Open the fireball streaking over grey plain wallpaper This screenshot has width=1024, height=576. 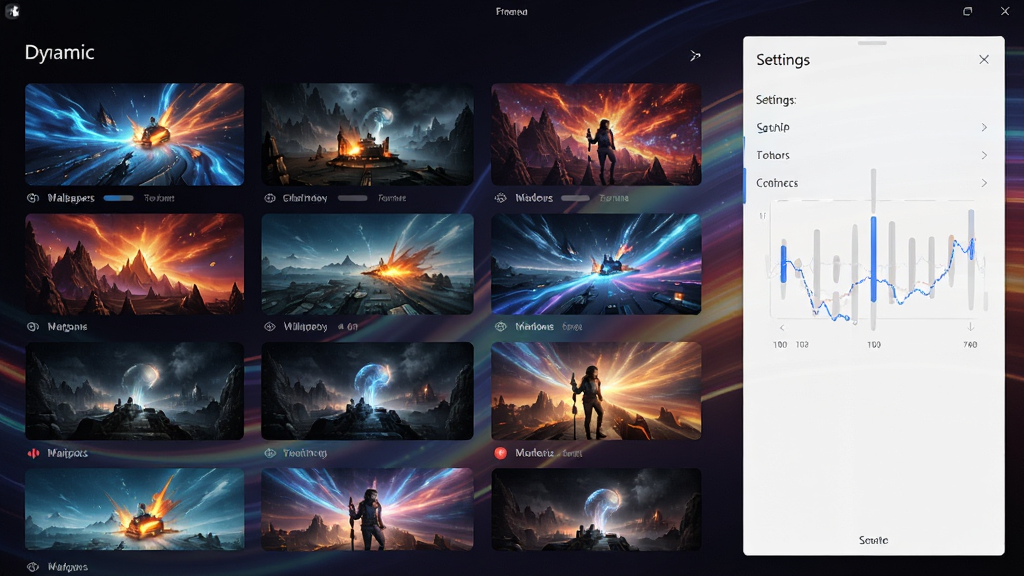pos(368,264)
